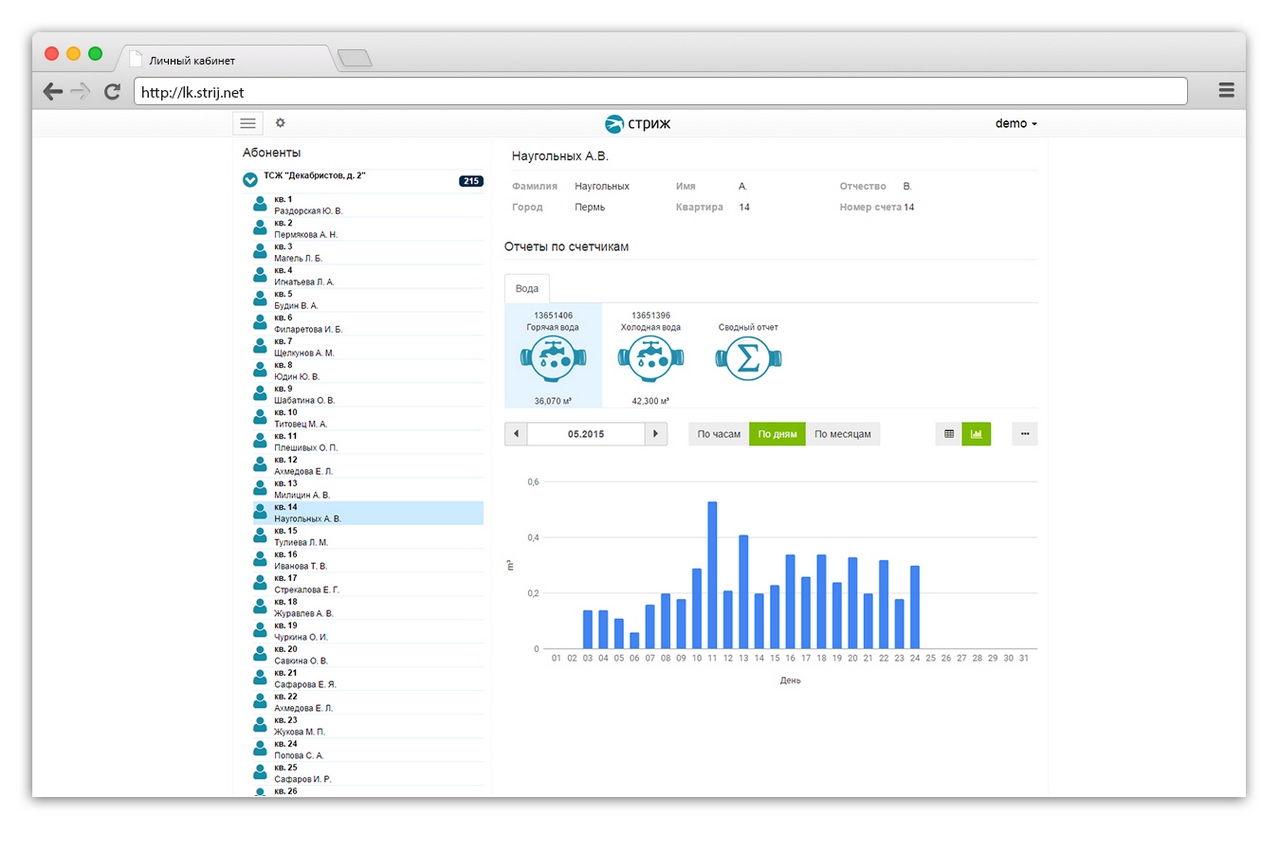
Task: Click the browser reload icon
Action: click(112, 92)
